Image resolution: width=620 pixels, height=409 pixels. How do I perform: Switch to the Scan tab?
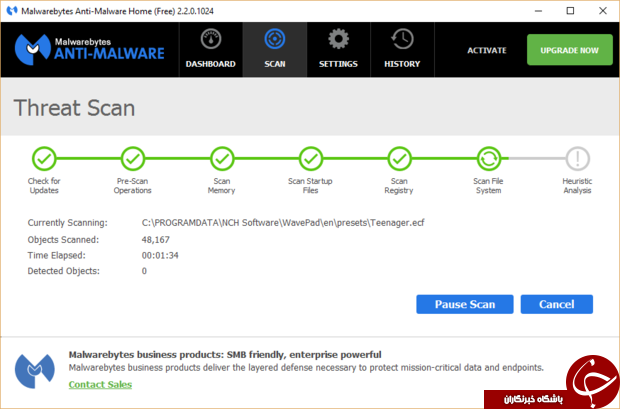click(x=275, y=49)
